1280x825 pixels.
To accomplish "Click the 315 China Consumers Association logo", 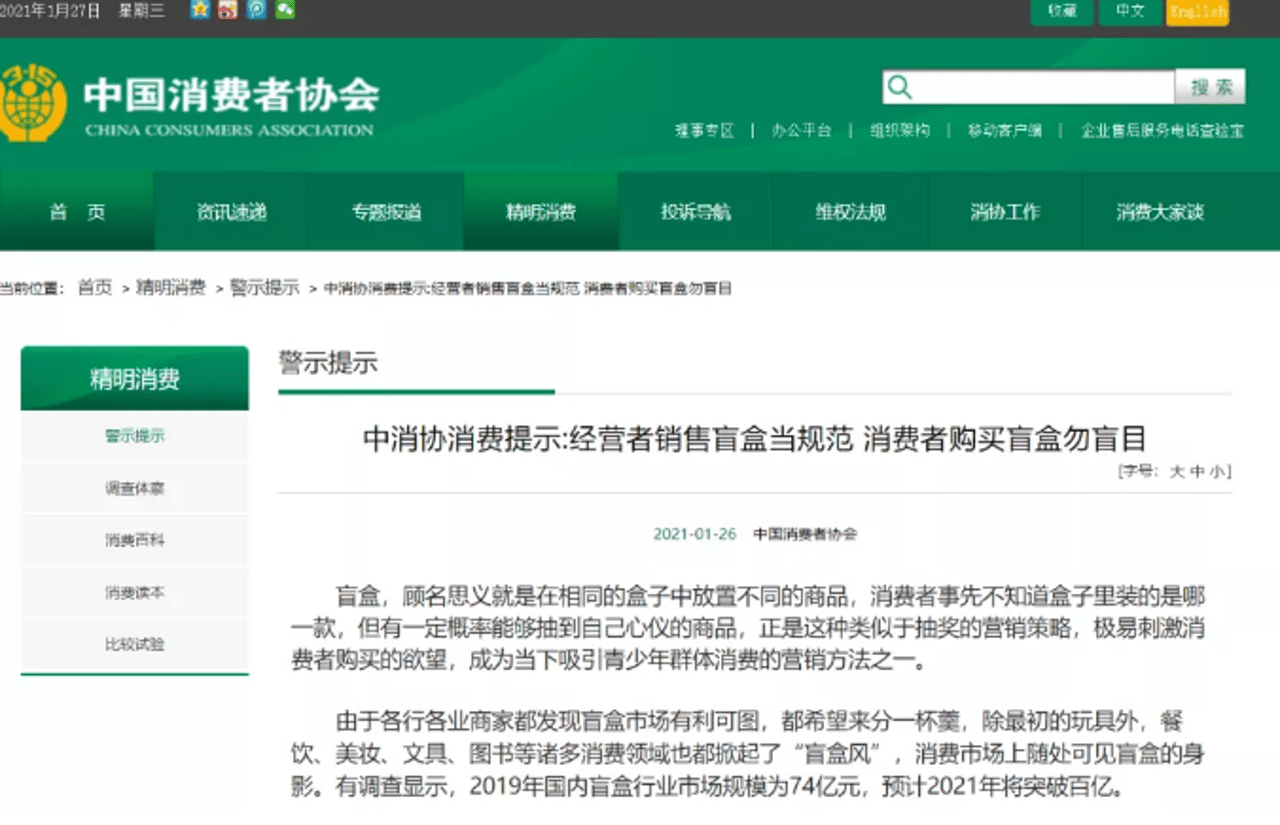I will pos(32,103).
